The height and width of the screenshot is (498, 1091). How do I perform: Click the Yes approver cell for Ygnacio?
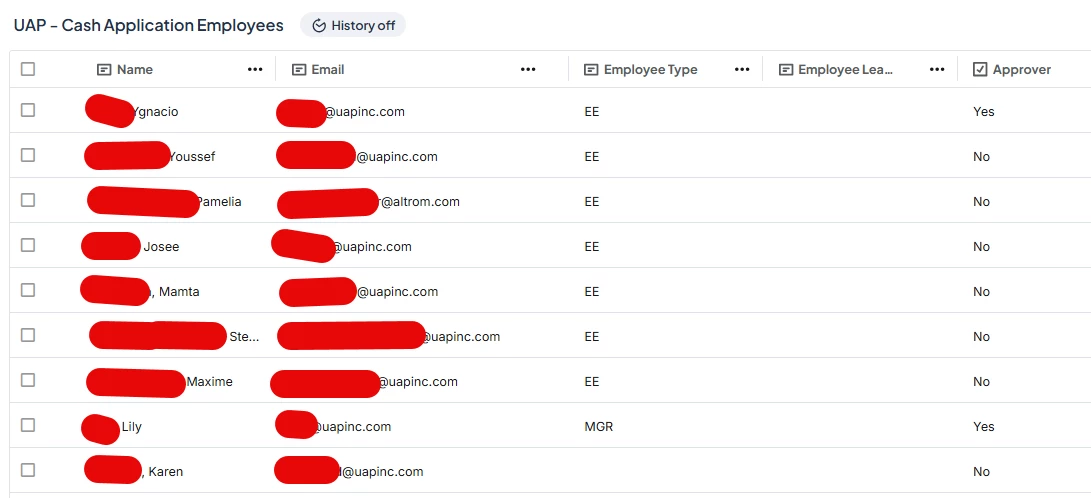[x=984, y=111]
